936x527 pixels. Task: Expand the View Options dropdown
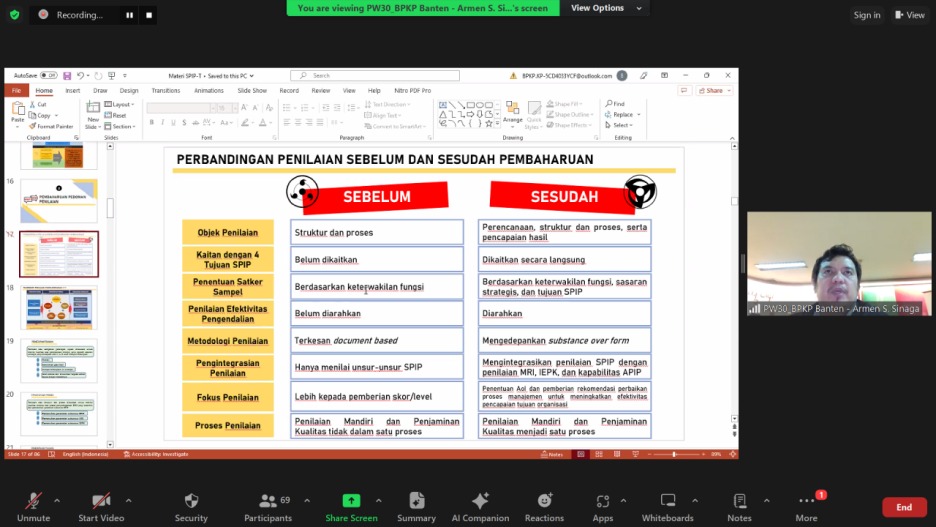coord(603,8)
